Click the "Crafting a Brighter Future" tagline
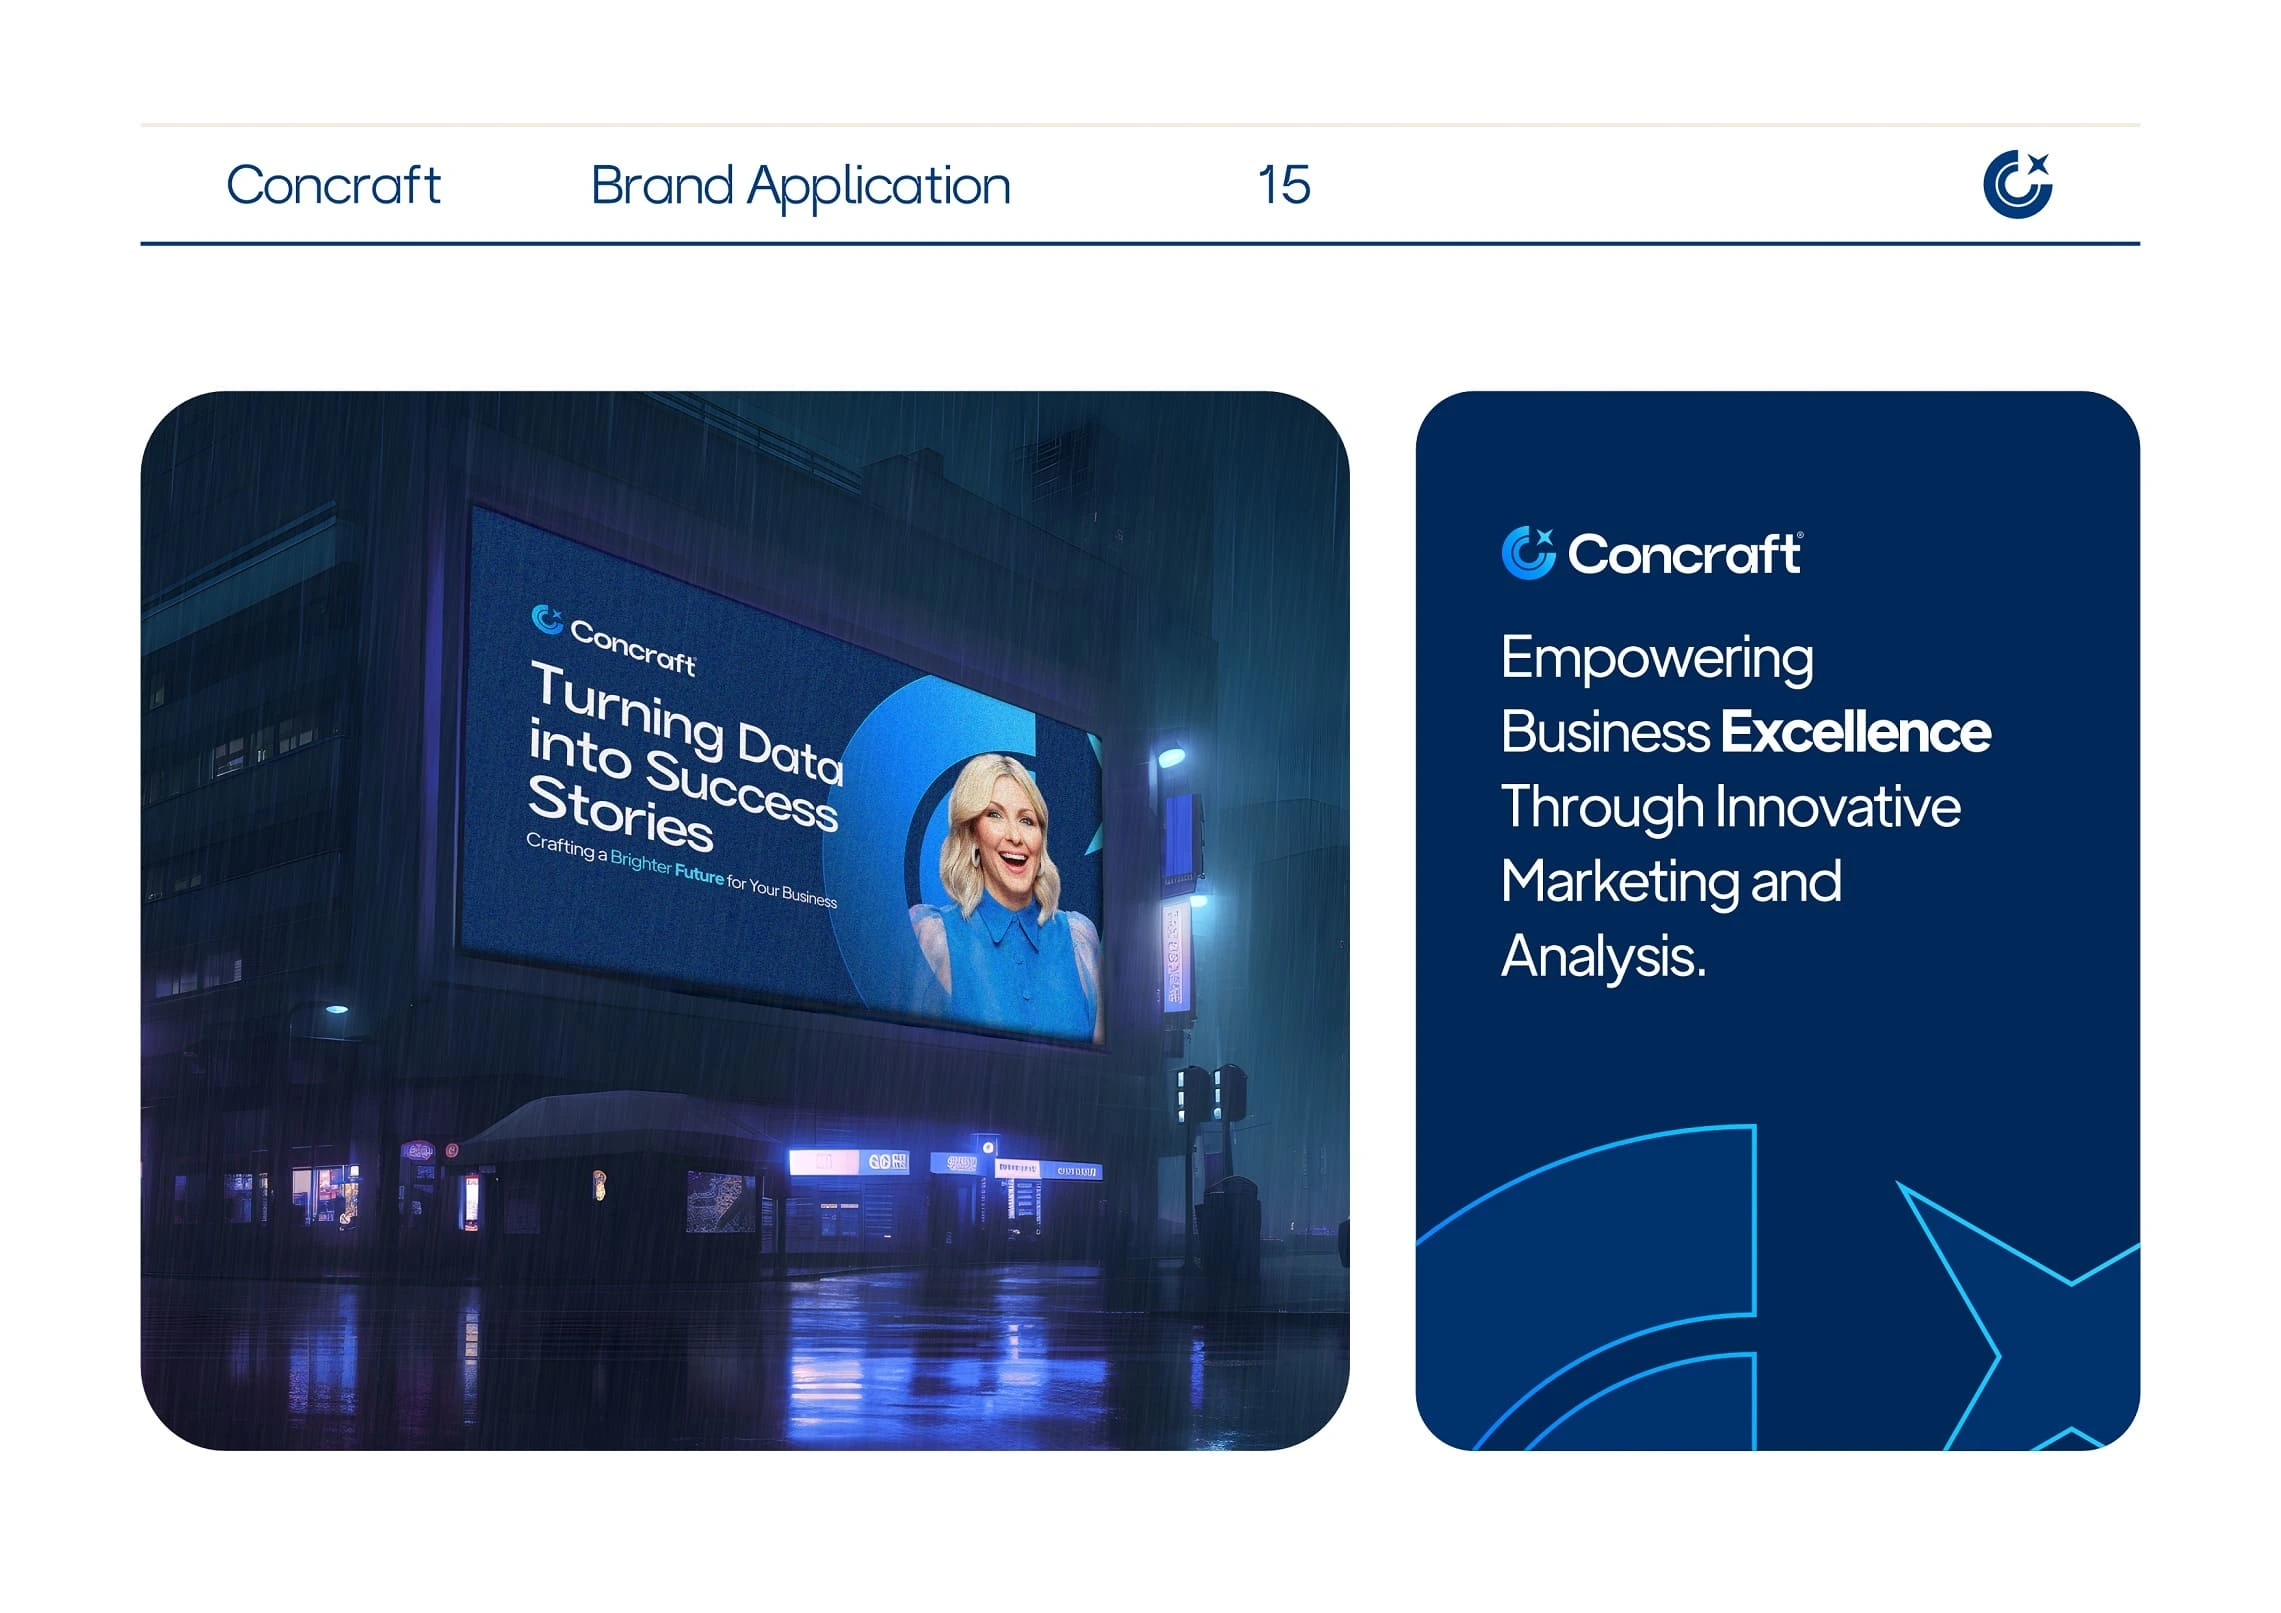The width and height of the screenshot is (2281, 1613). 680,869
